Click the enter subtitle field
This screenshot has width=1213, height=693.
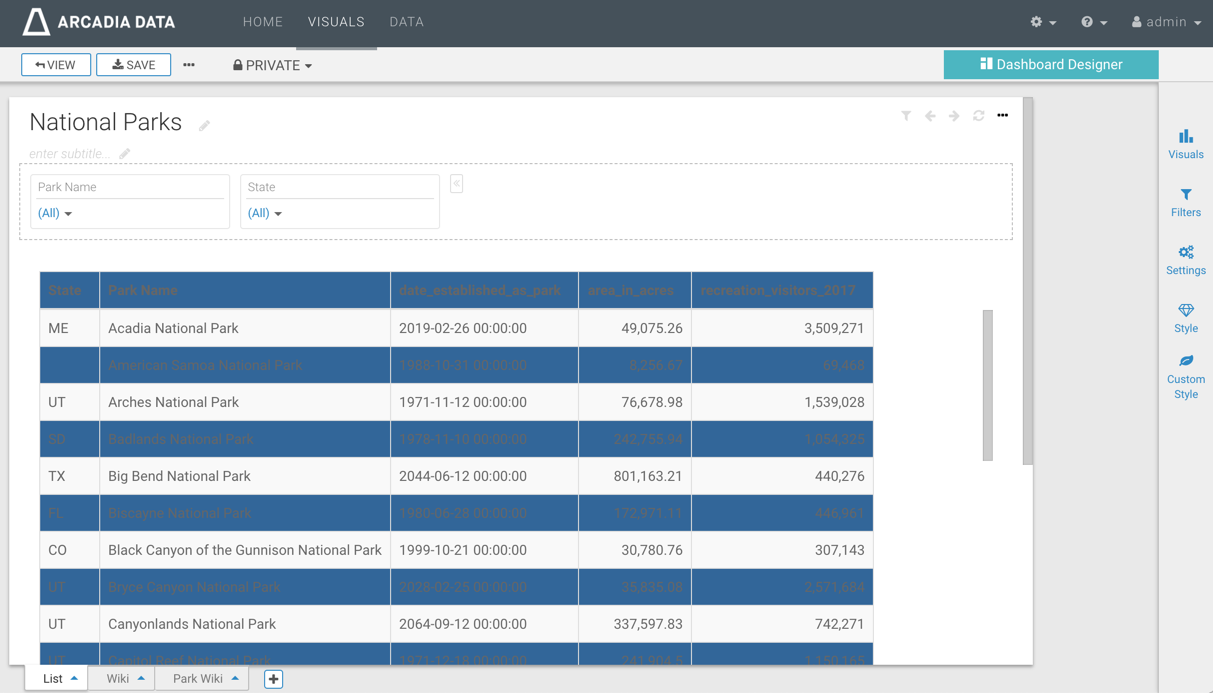pyautogui.click(x=68, y=154)
